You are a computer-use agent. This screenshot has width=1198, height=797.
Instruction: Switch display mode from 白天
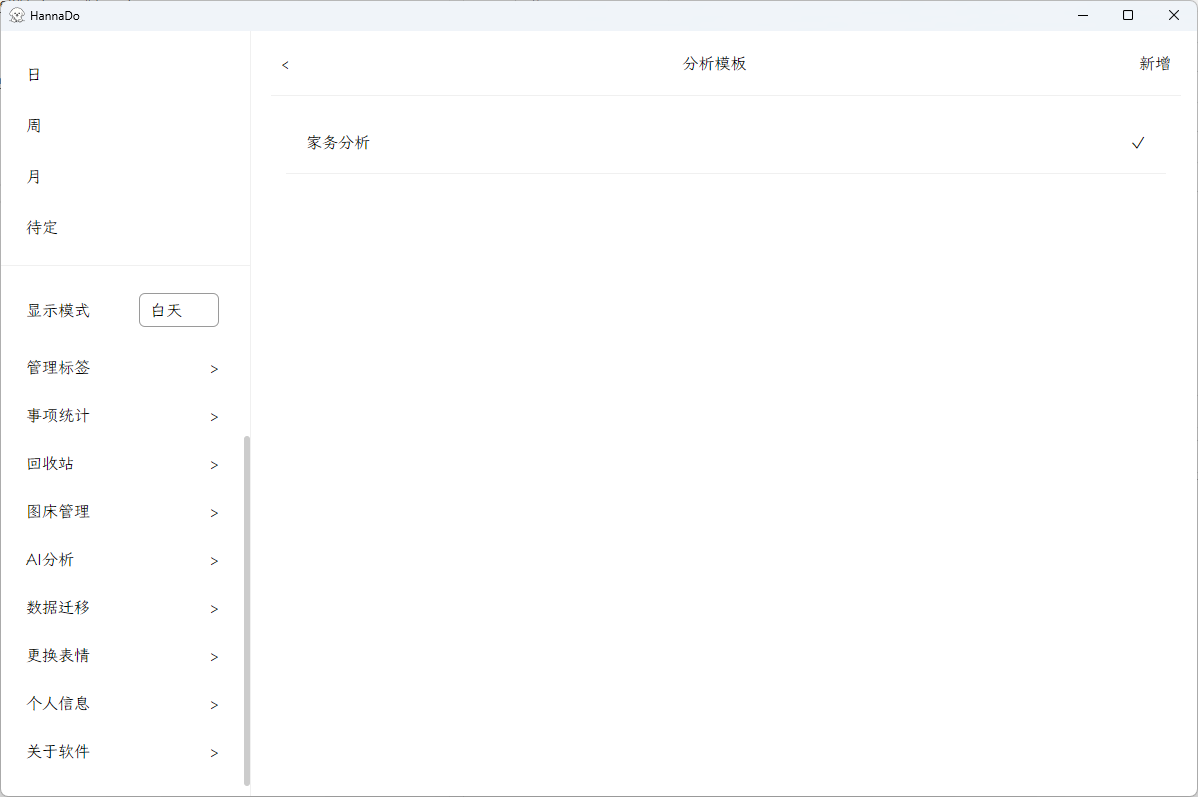[x=178, y=310]
